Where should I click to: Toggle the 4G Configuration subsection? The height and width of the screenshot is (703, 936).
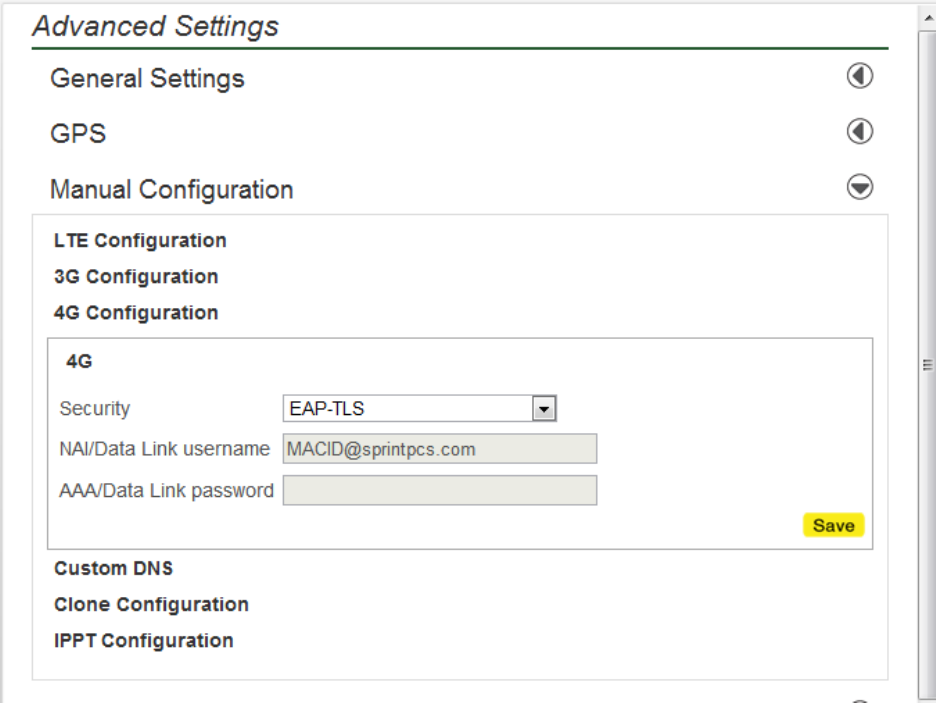[136, 313]
